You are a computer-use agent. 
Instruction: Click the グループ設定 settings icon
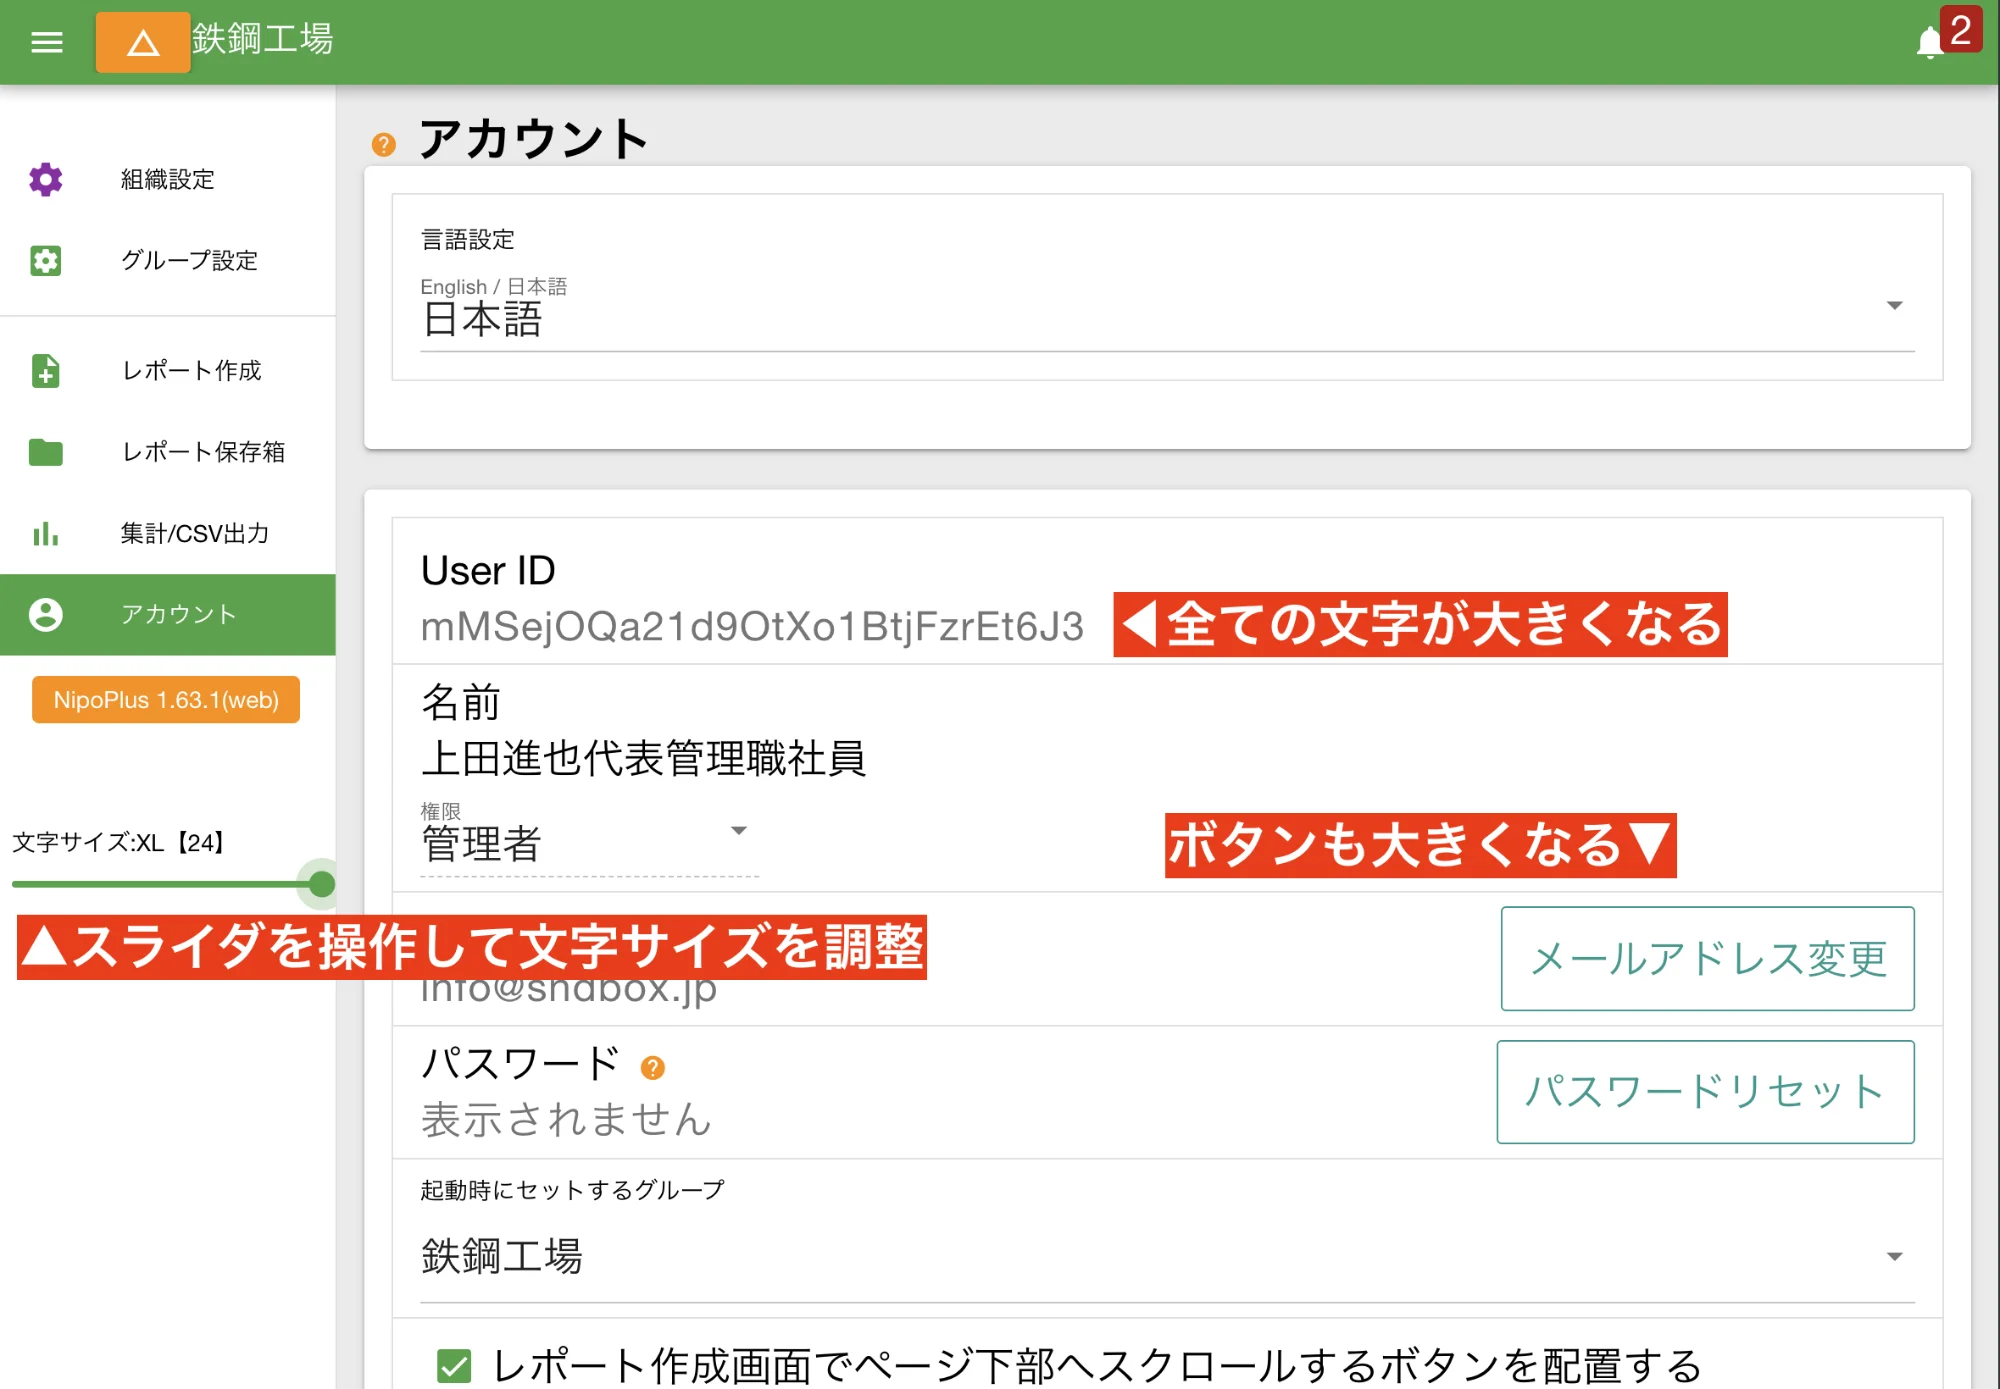45,261
